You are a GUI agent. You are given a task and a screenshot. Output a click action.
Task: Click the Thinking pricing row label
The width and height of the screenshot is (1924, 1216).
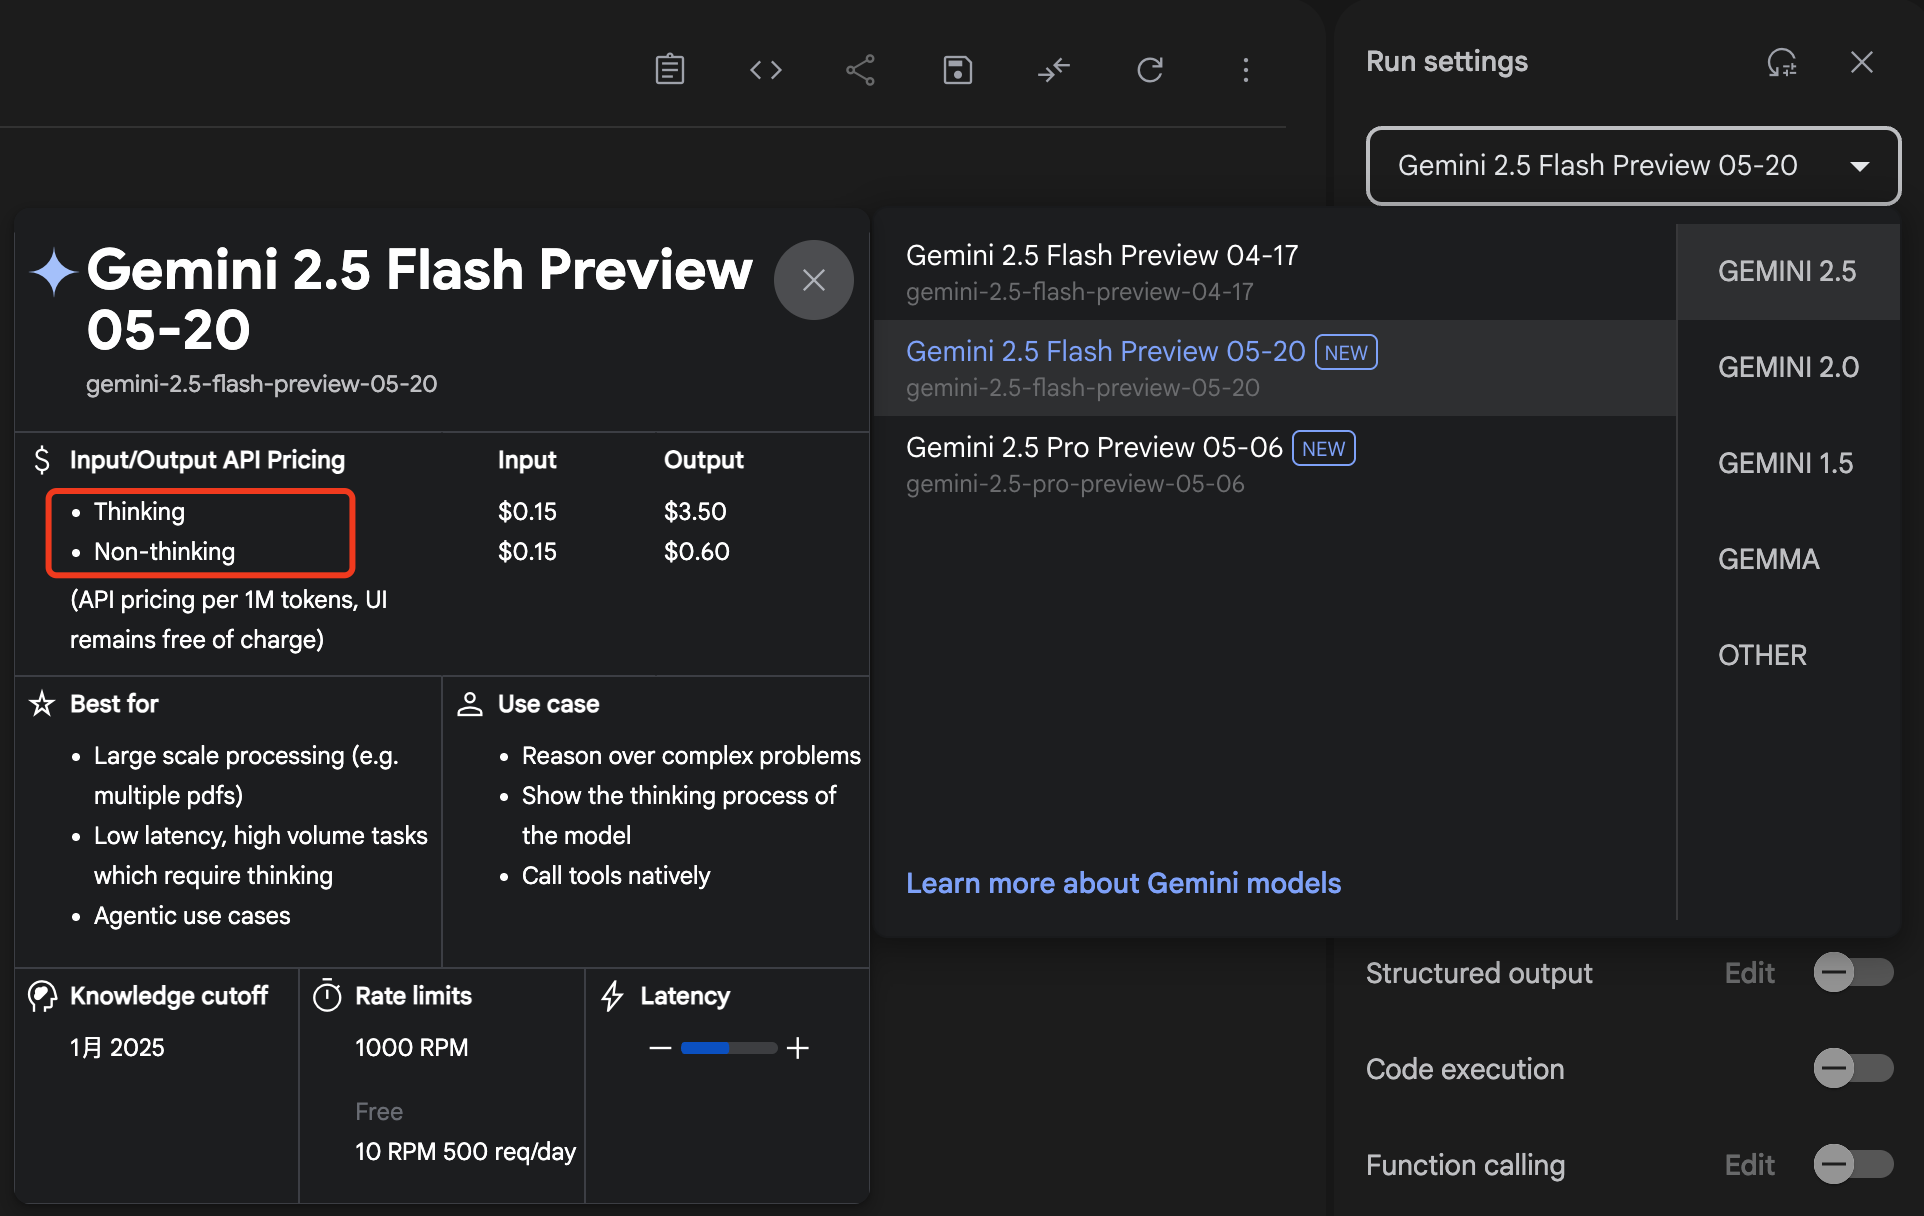[139, 512]
